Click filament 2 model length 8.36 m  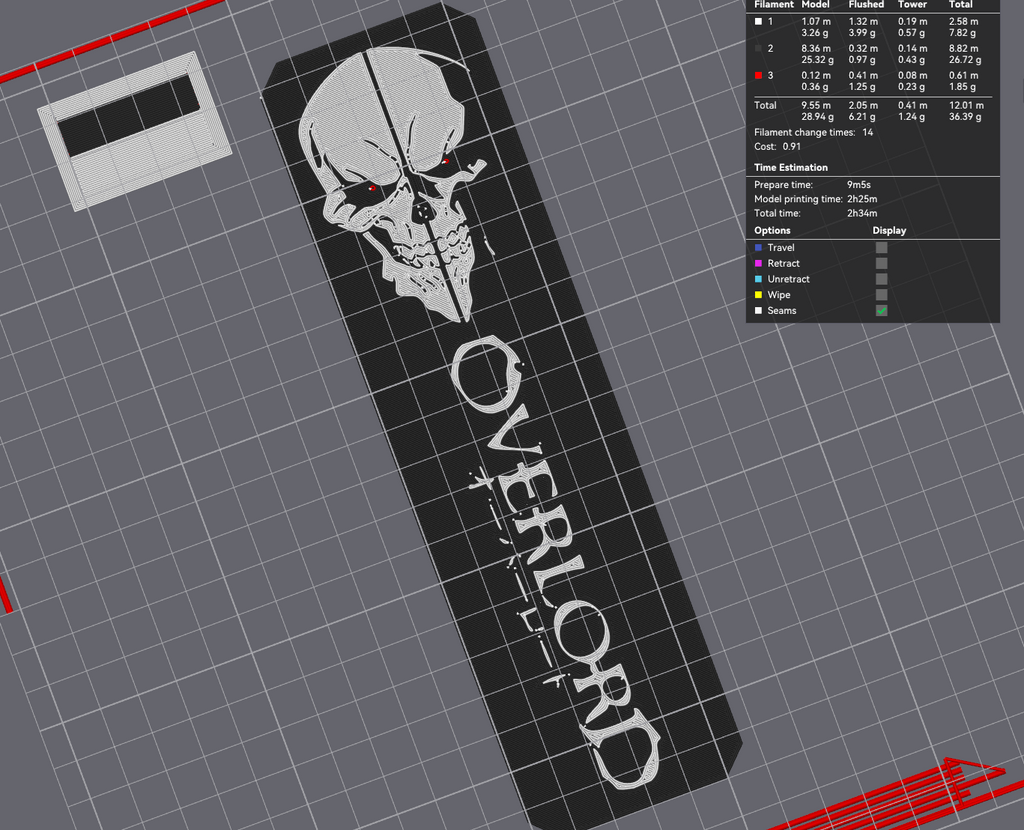click(816, 48)
